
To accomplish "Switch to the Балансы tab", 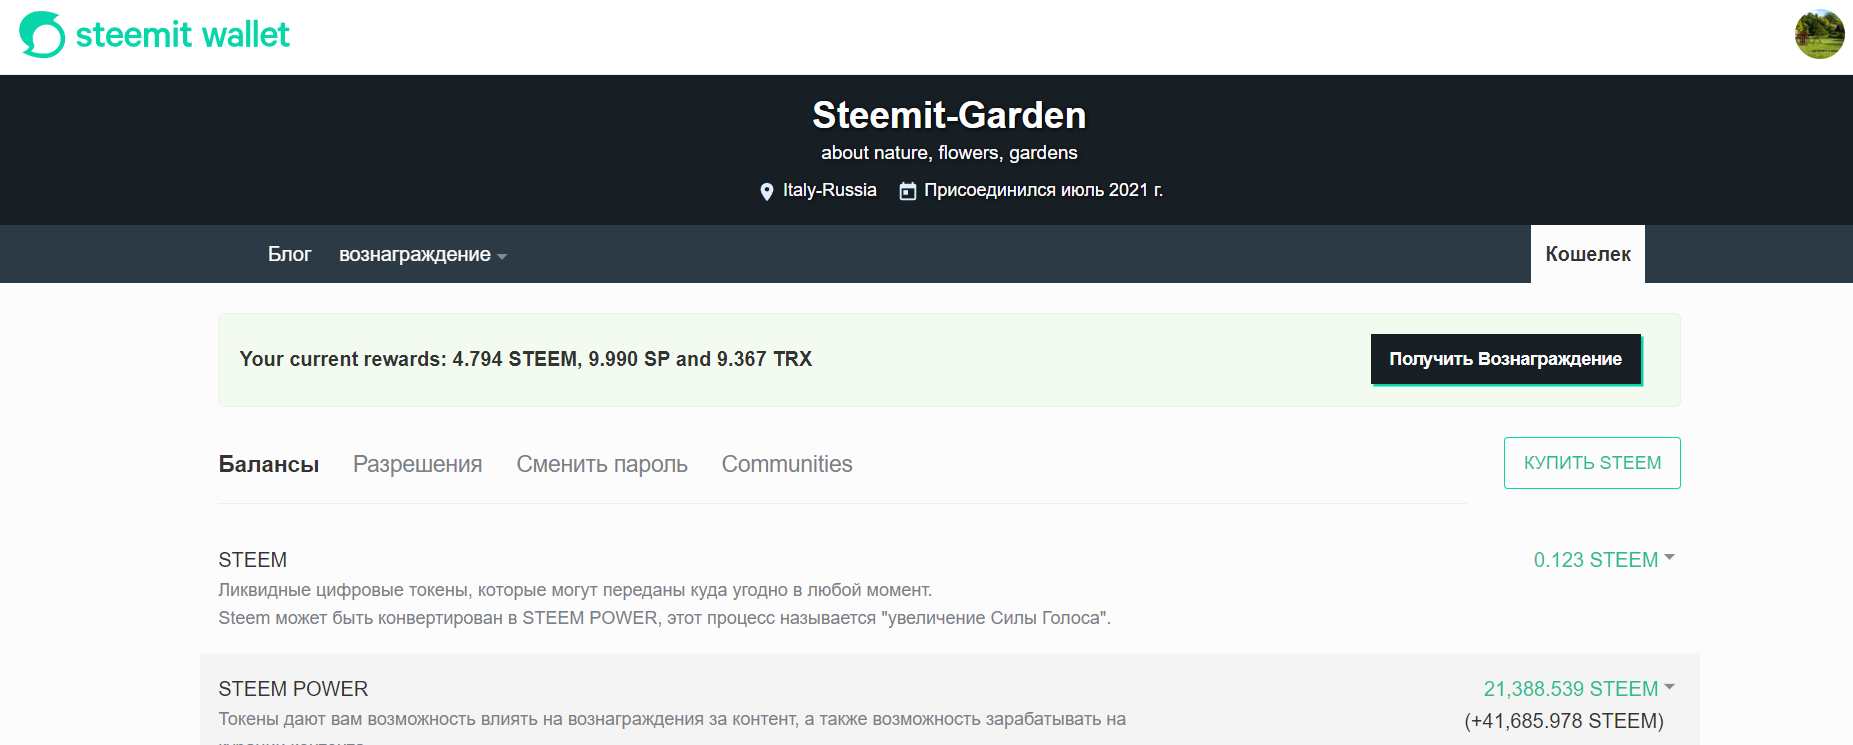I will click(x=269, y=464).
